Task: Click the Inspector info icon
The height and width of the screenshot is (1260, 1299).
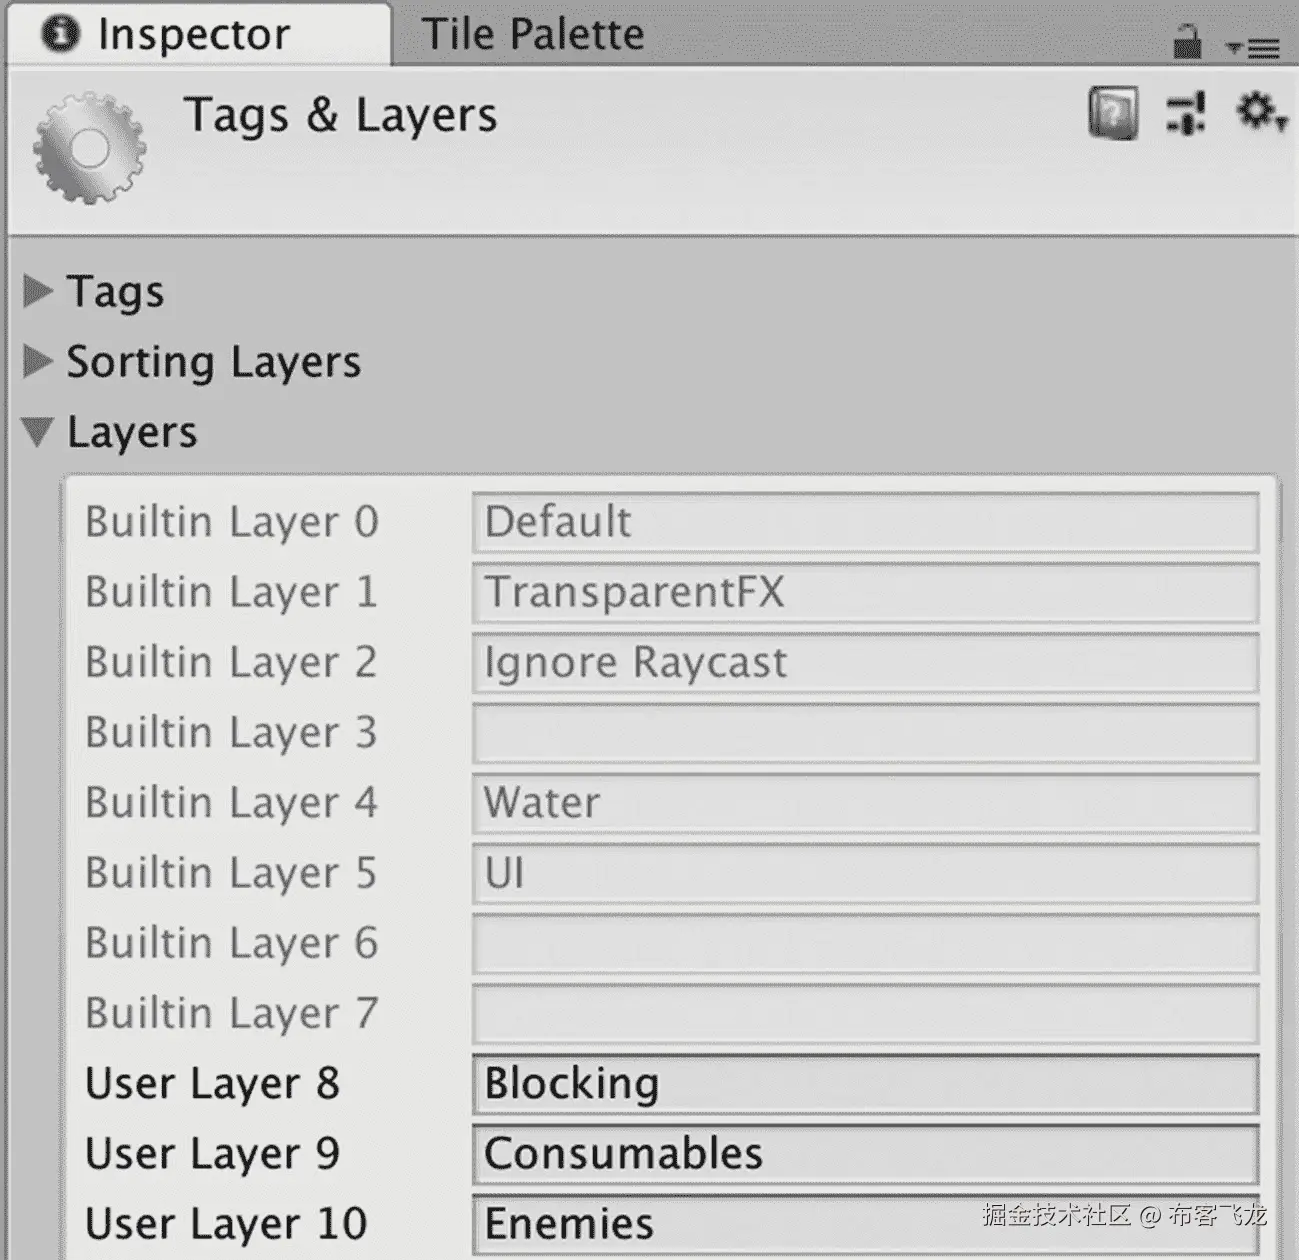Action: pos(60,35)
